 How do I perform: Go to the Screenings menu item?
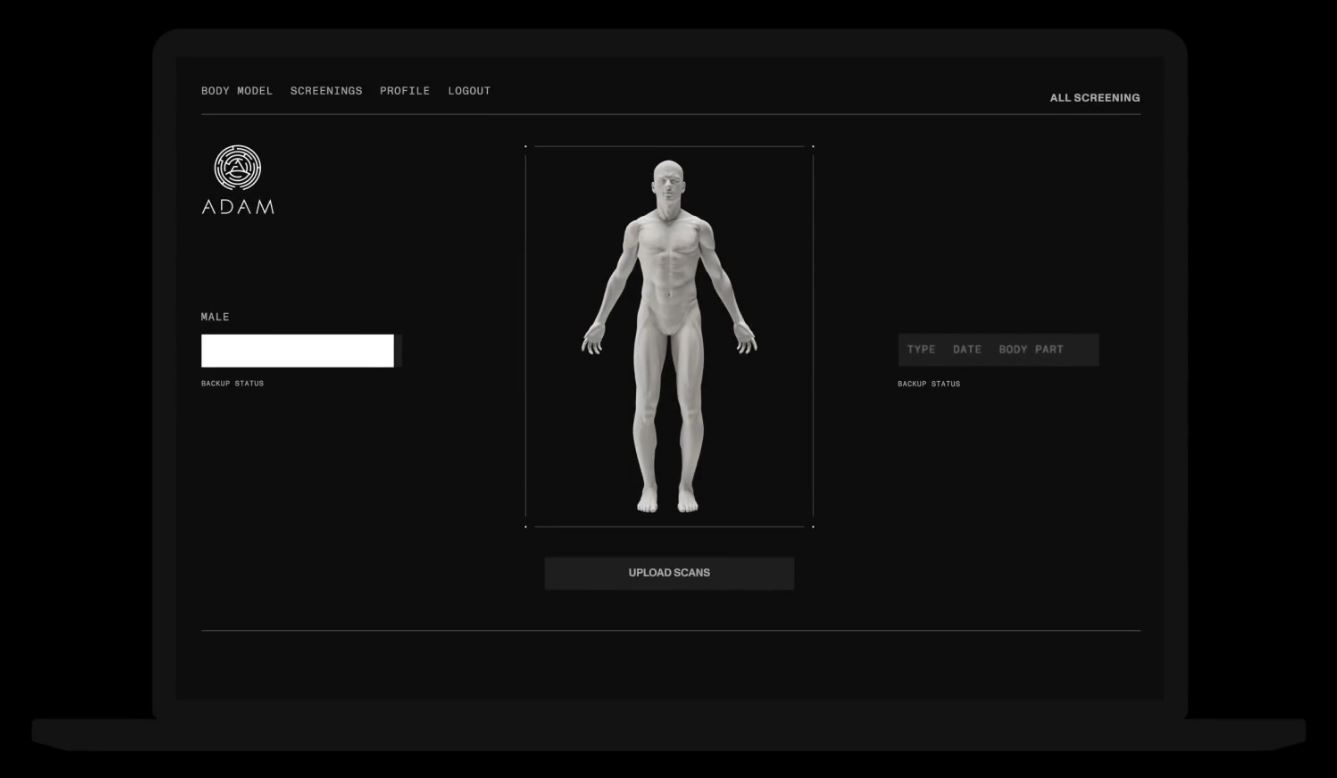(x=326, y=91)
